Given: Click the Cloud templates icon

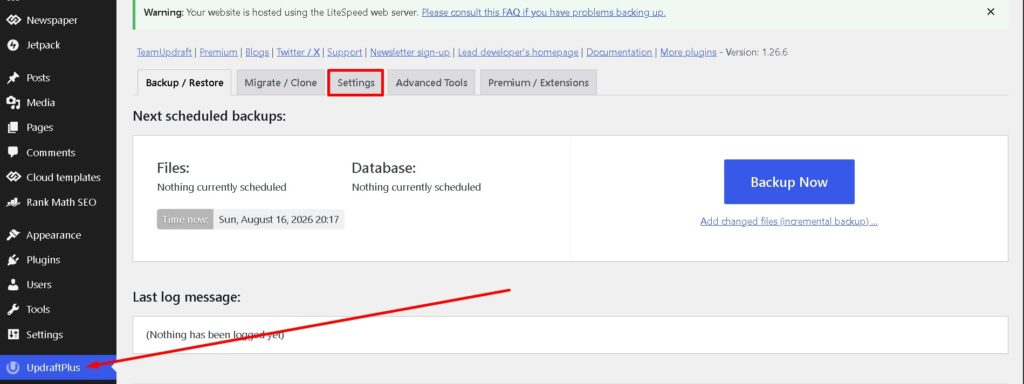Looking at the screenshot, I should coord(12,177).
